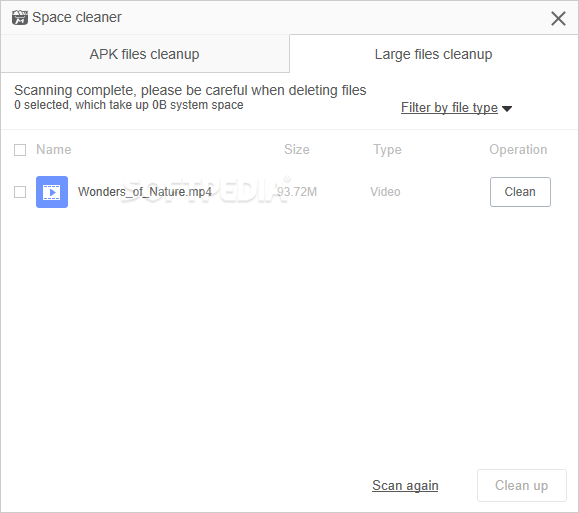Check the box for Wonders_of_Nature.mp4

20,192
